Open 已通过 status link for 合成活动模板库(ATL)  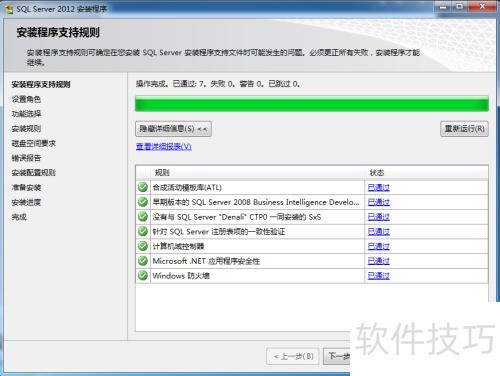[379, 187]
